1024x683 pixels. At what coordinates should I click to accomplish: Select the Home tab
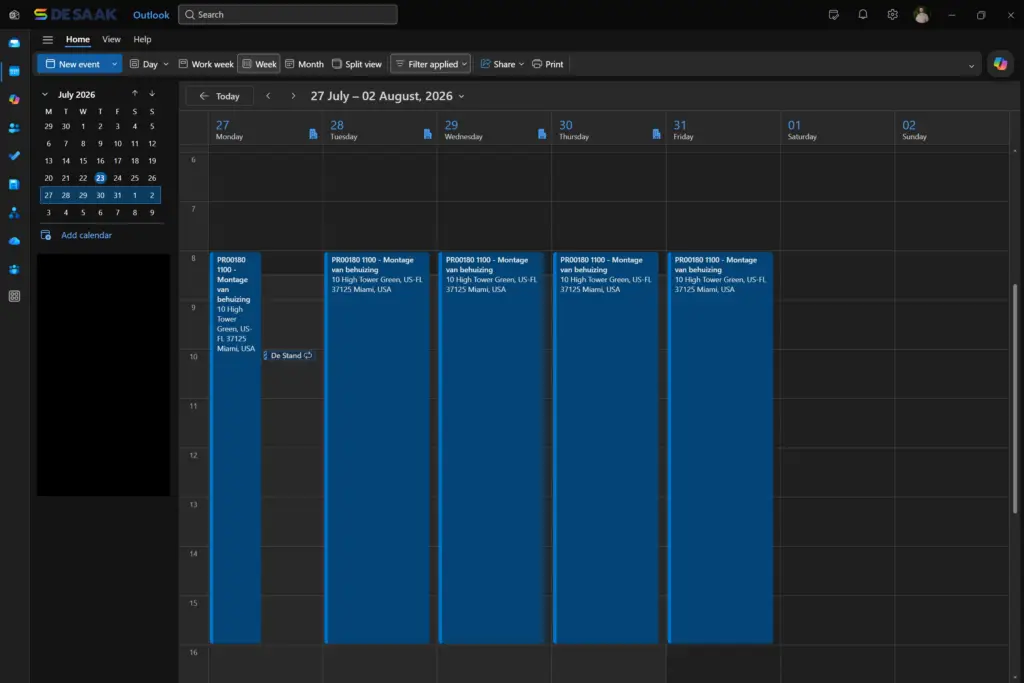coord(78,39)
